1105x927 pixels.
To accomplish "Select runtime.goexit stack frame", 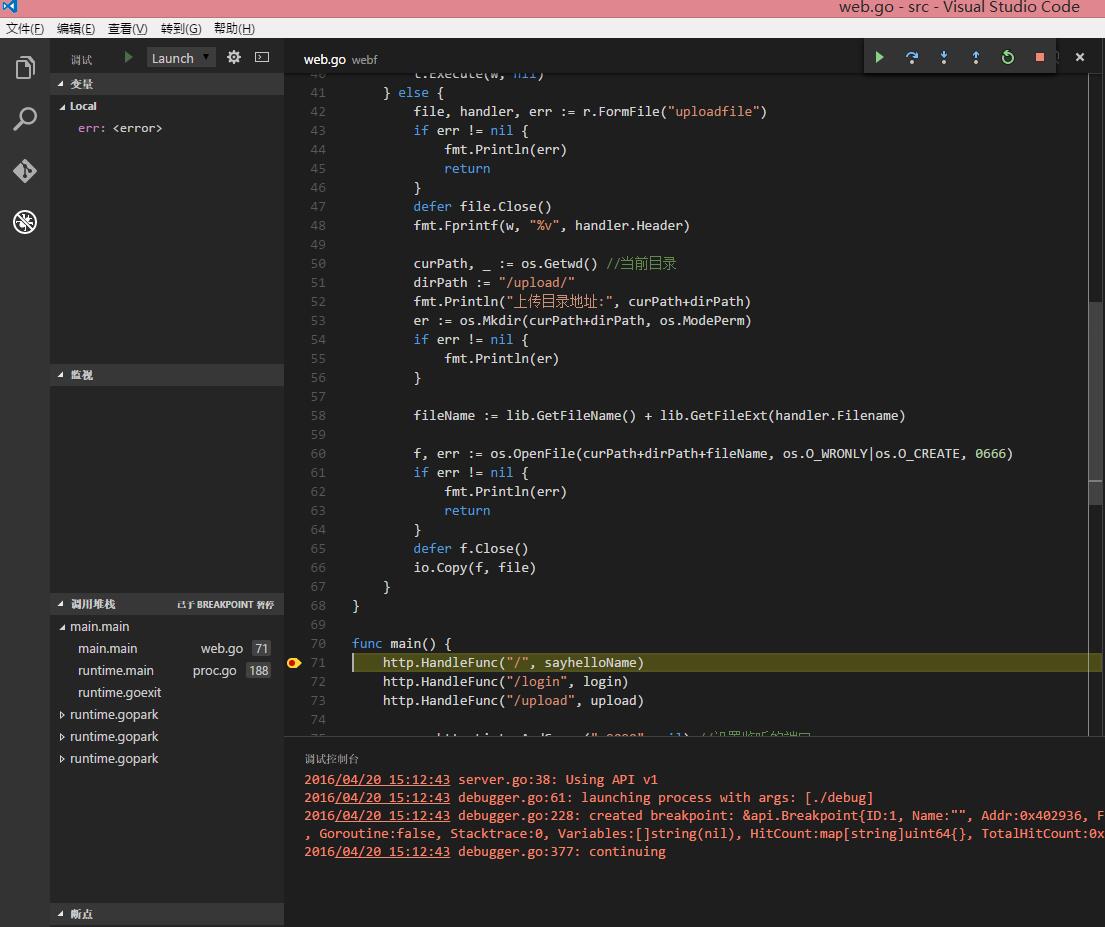I will coord(166,693).
